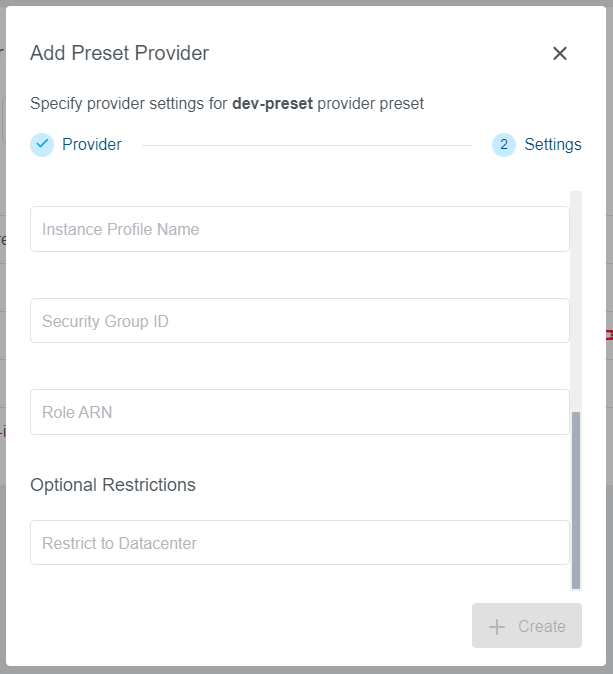Viewport: 613px width, 674px height.
Task: Focus the Role ARN input
Action: pyautogui.click(x=300, y=412)
